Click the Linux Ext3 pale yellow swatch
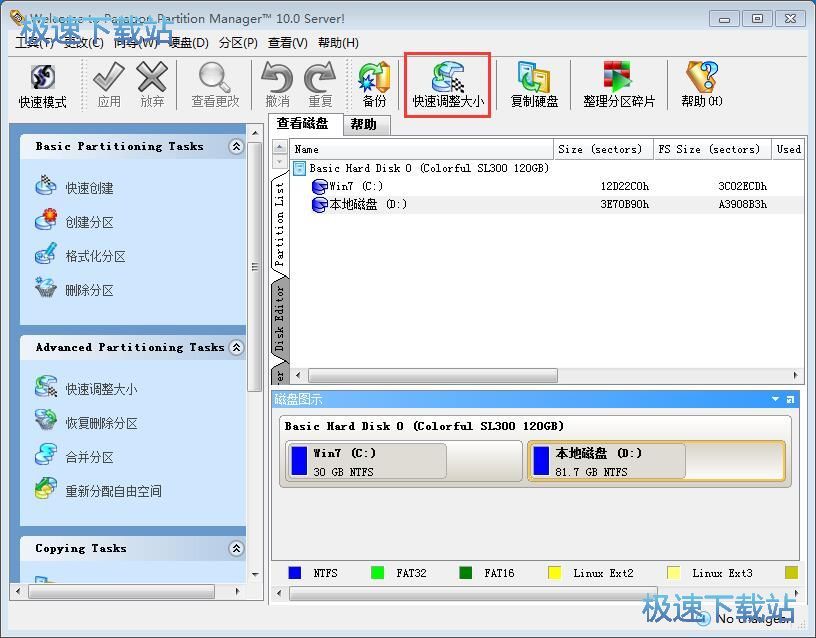The width and height of the screenshot is (816, 638). coord(673,573)
